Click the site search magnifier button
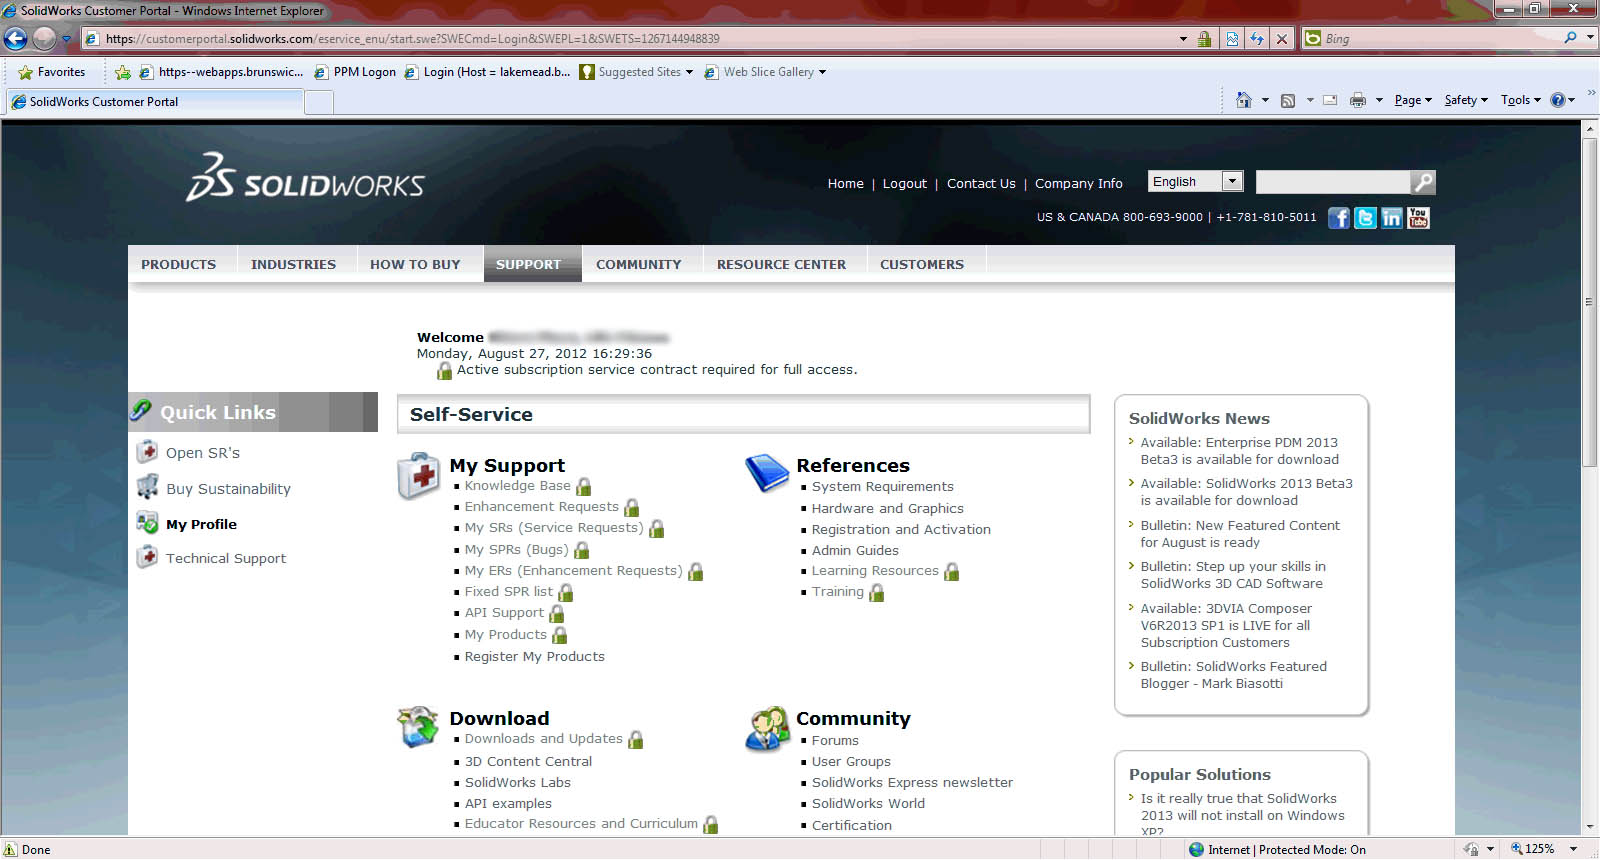The width and height of the screenshot is (1600, 860). [1423, 182]
